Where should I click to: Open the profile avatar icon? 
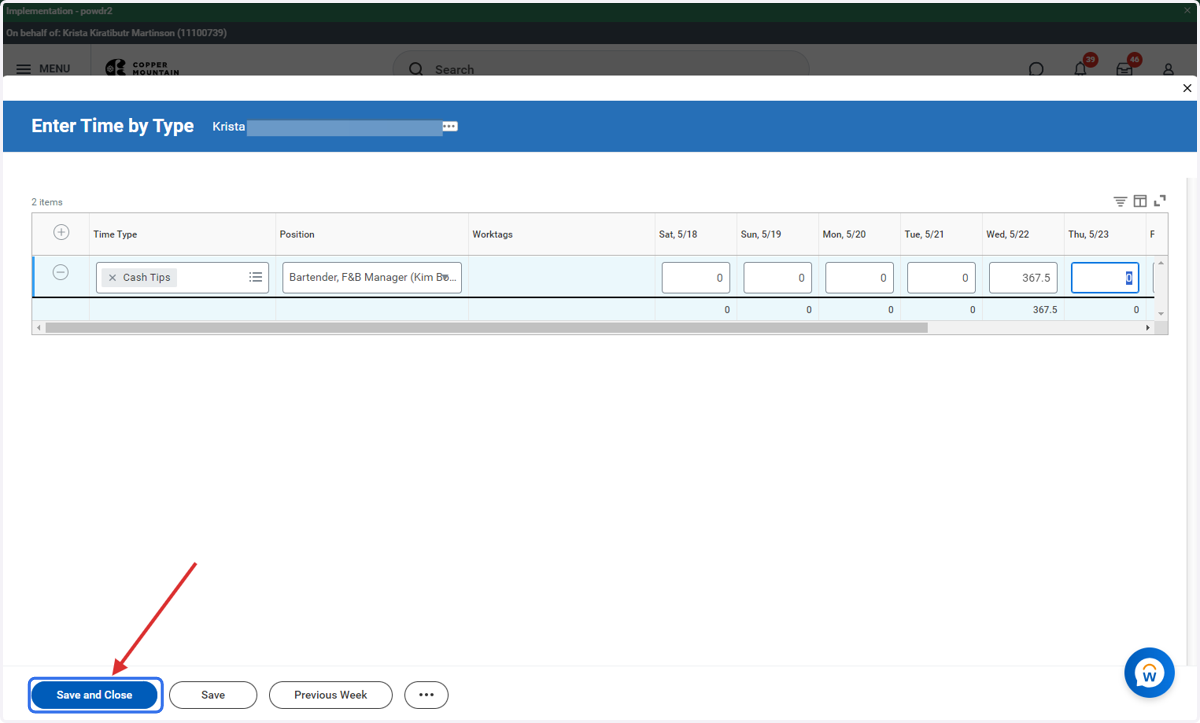1168,69
